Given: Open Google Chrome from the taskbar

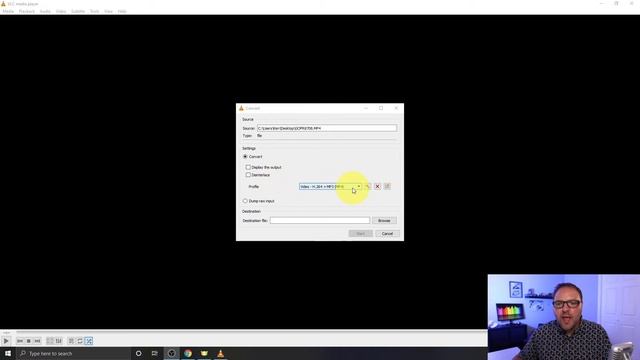Looking at the screenshot, I should pyautogui.click(x=188, y=353).
